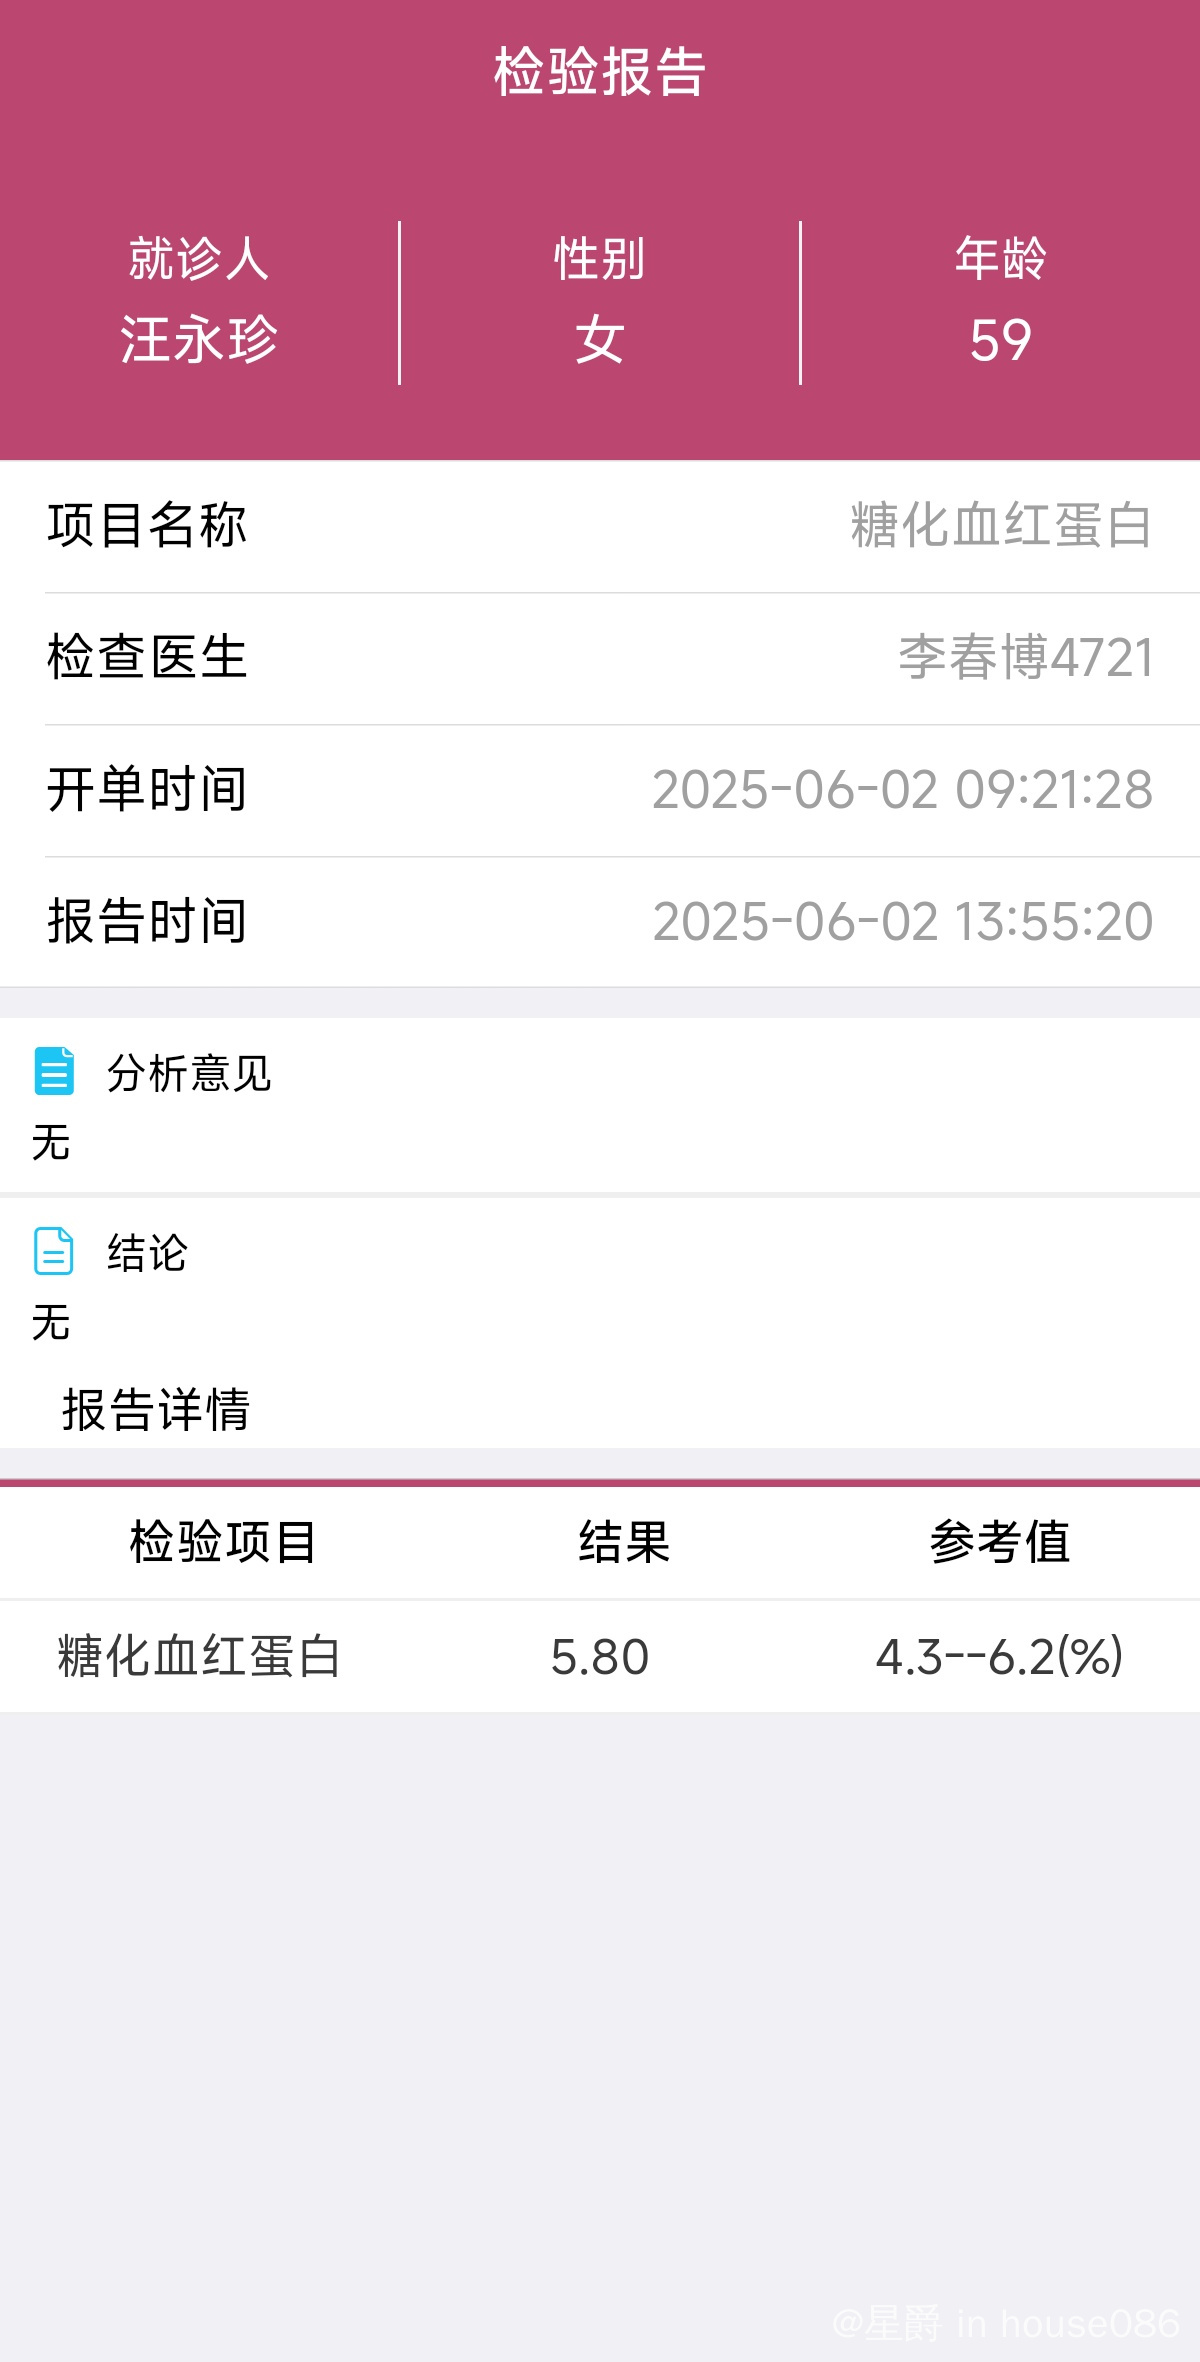Click the blue 分析意见 document icon
Image resolution: width=1200 pixels, height=2362 pixels.
[54, 1071]
